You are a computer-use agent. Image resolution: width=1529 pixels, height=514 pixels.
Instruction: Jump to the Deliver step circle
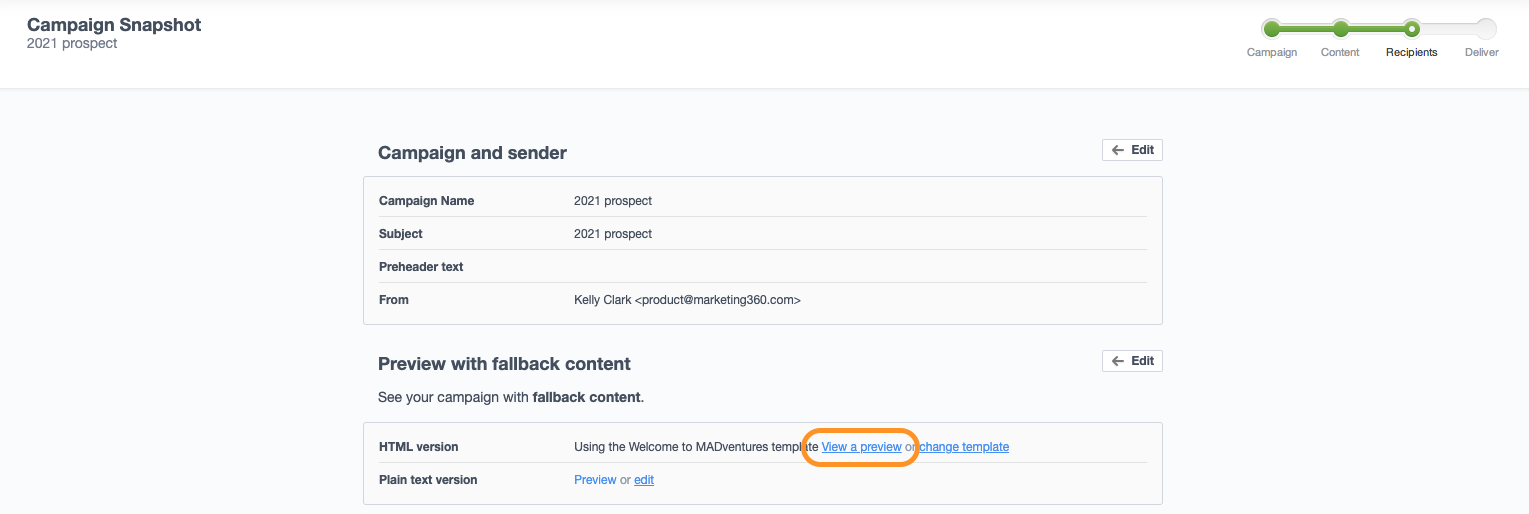pyautogui.click(x=1486, y=29)
